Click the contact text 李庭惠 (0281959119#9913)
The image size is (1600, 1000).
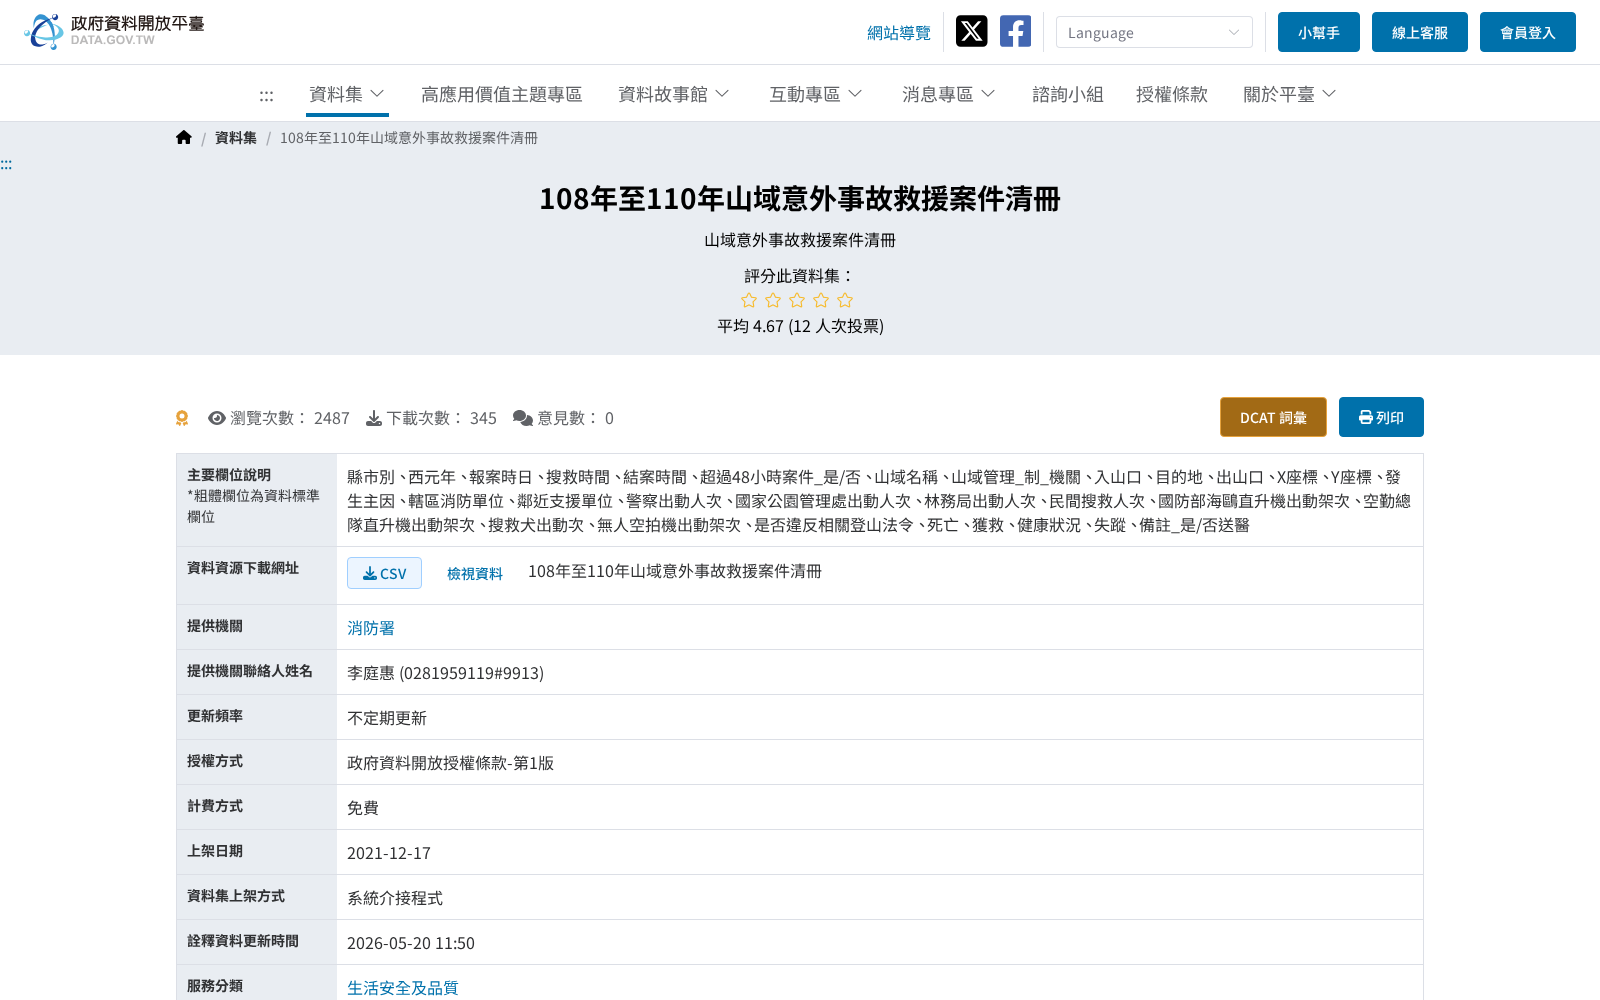pos(446,673)
